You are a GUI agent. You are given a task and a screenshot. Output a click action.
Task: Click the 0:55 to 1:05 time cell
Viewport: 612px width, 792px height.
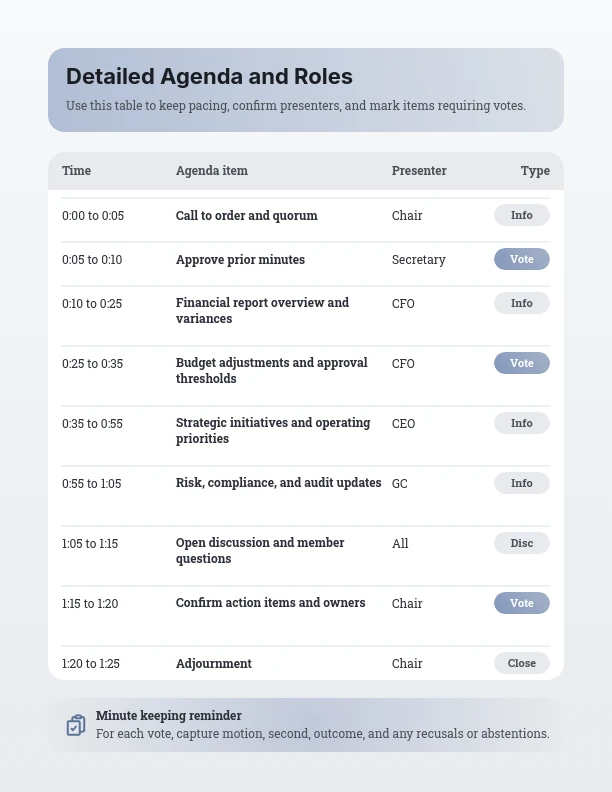(91, 484)
